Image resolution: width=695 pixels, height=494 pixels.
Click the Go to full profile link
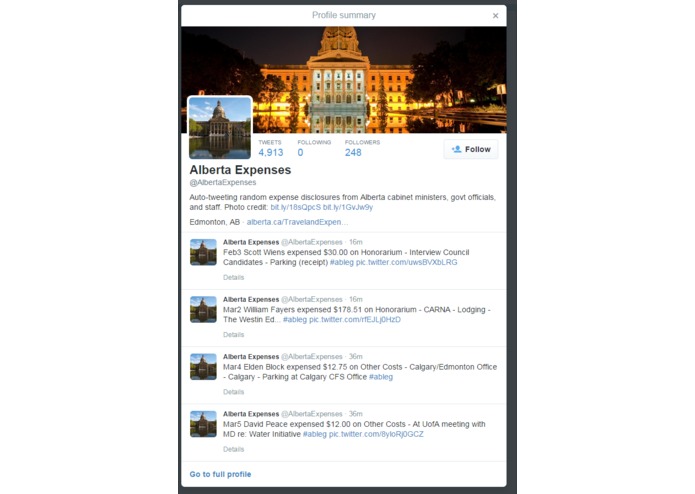tap(220, 474)
